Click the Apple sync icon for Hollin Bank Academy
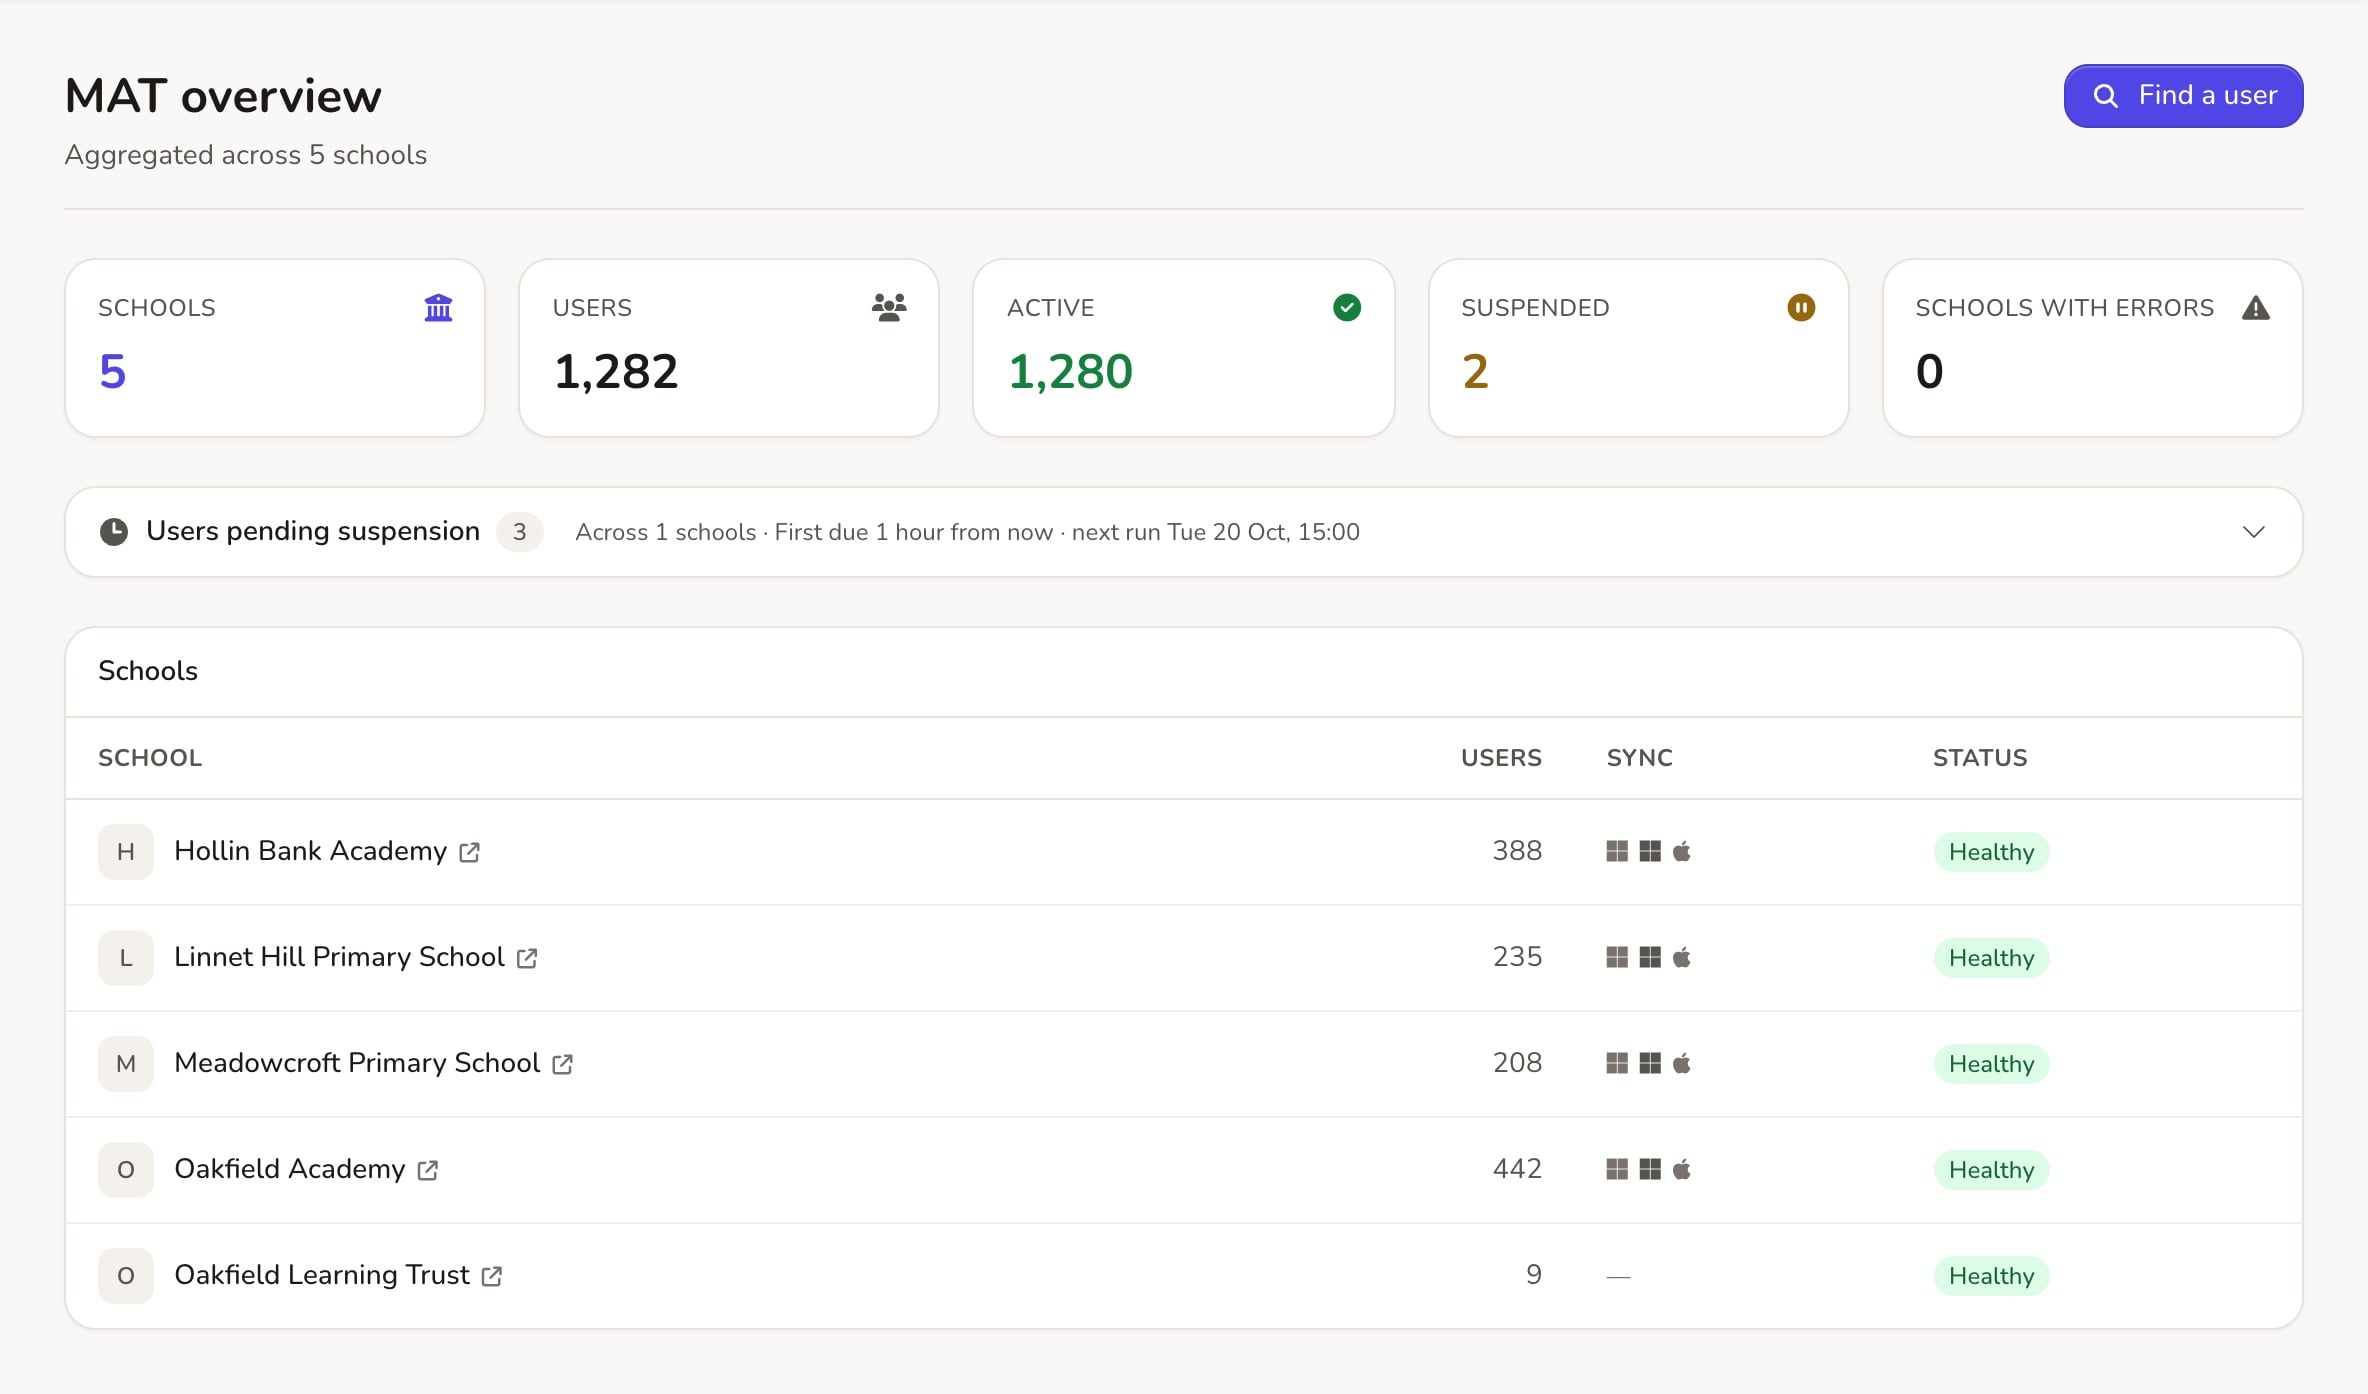Image resolution: width=2368 pixels, height=1394 pixels. coord(1682,851)
